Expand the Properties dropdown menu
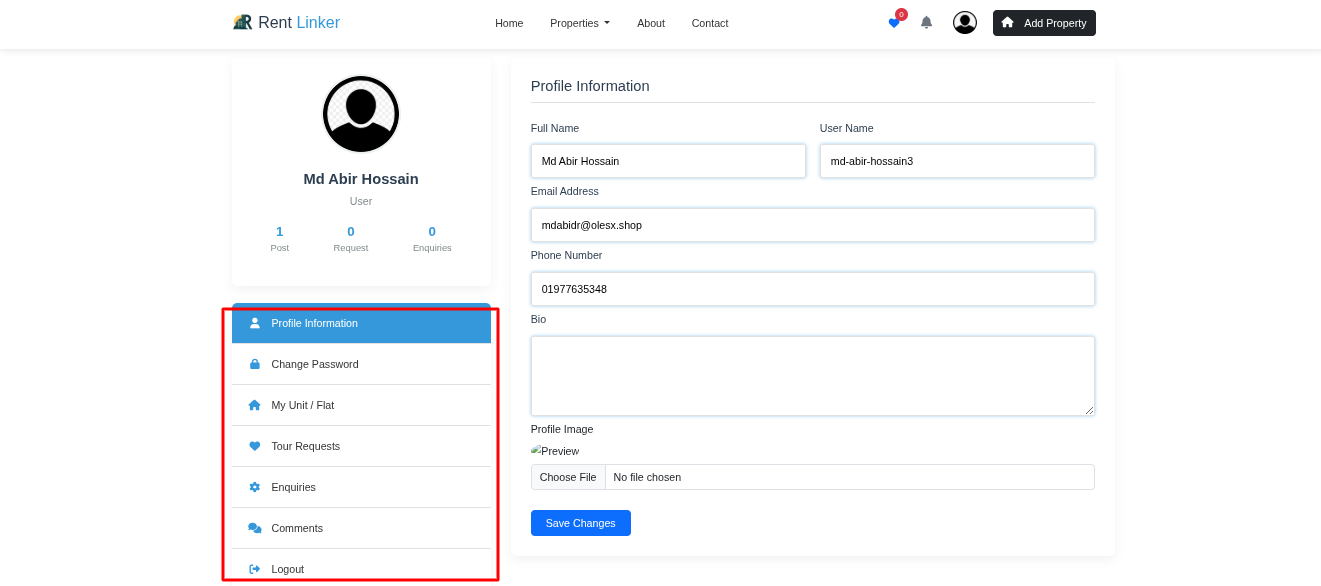1321x586 pixels. (x=579, y=23)
